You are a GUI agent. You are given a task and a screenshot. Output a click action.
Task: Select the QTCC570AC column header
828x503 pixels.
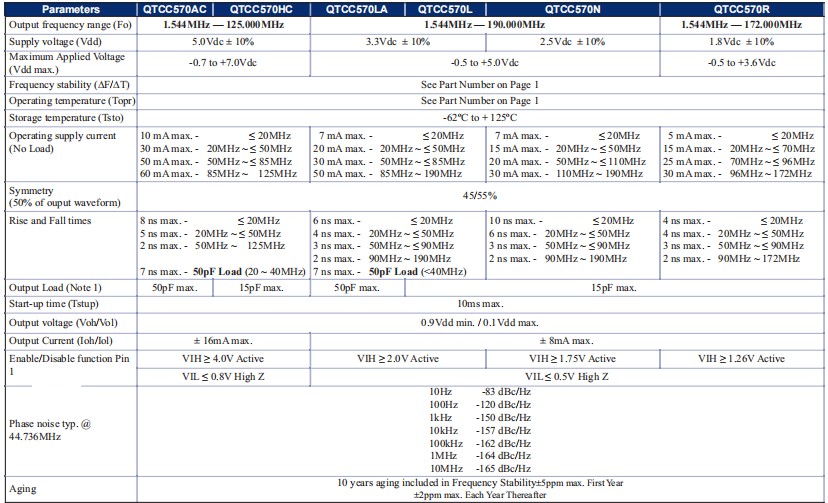[x=180, y=8]
